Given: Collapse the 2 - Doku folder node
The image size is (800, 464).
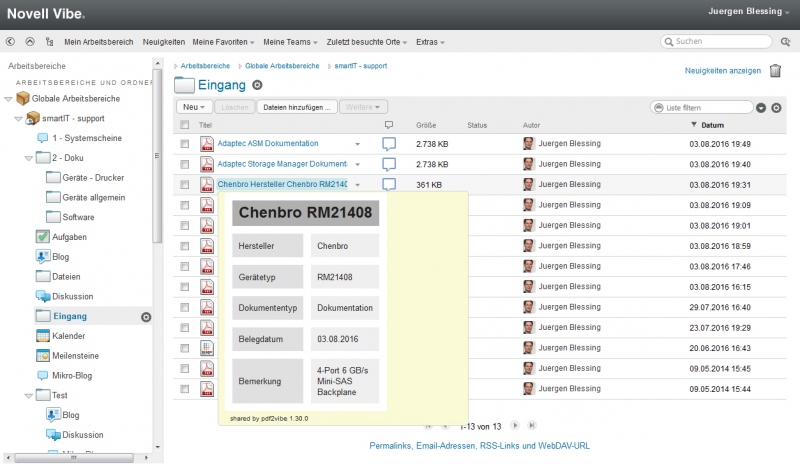Looking at the screenshot, I should pyautogui.click(x=29, y=158).
